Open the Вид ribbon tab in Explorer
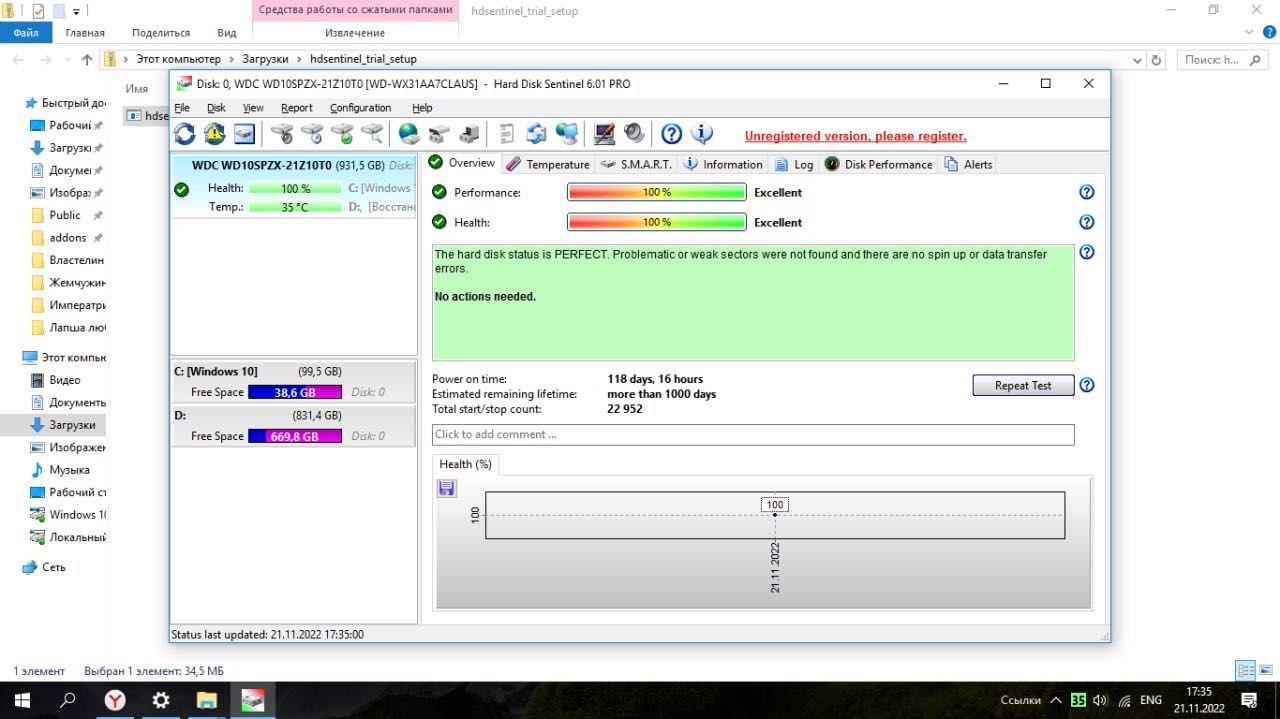The height and width of the screenshot is (719, 1280). (227, 33)
